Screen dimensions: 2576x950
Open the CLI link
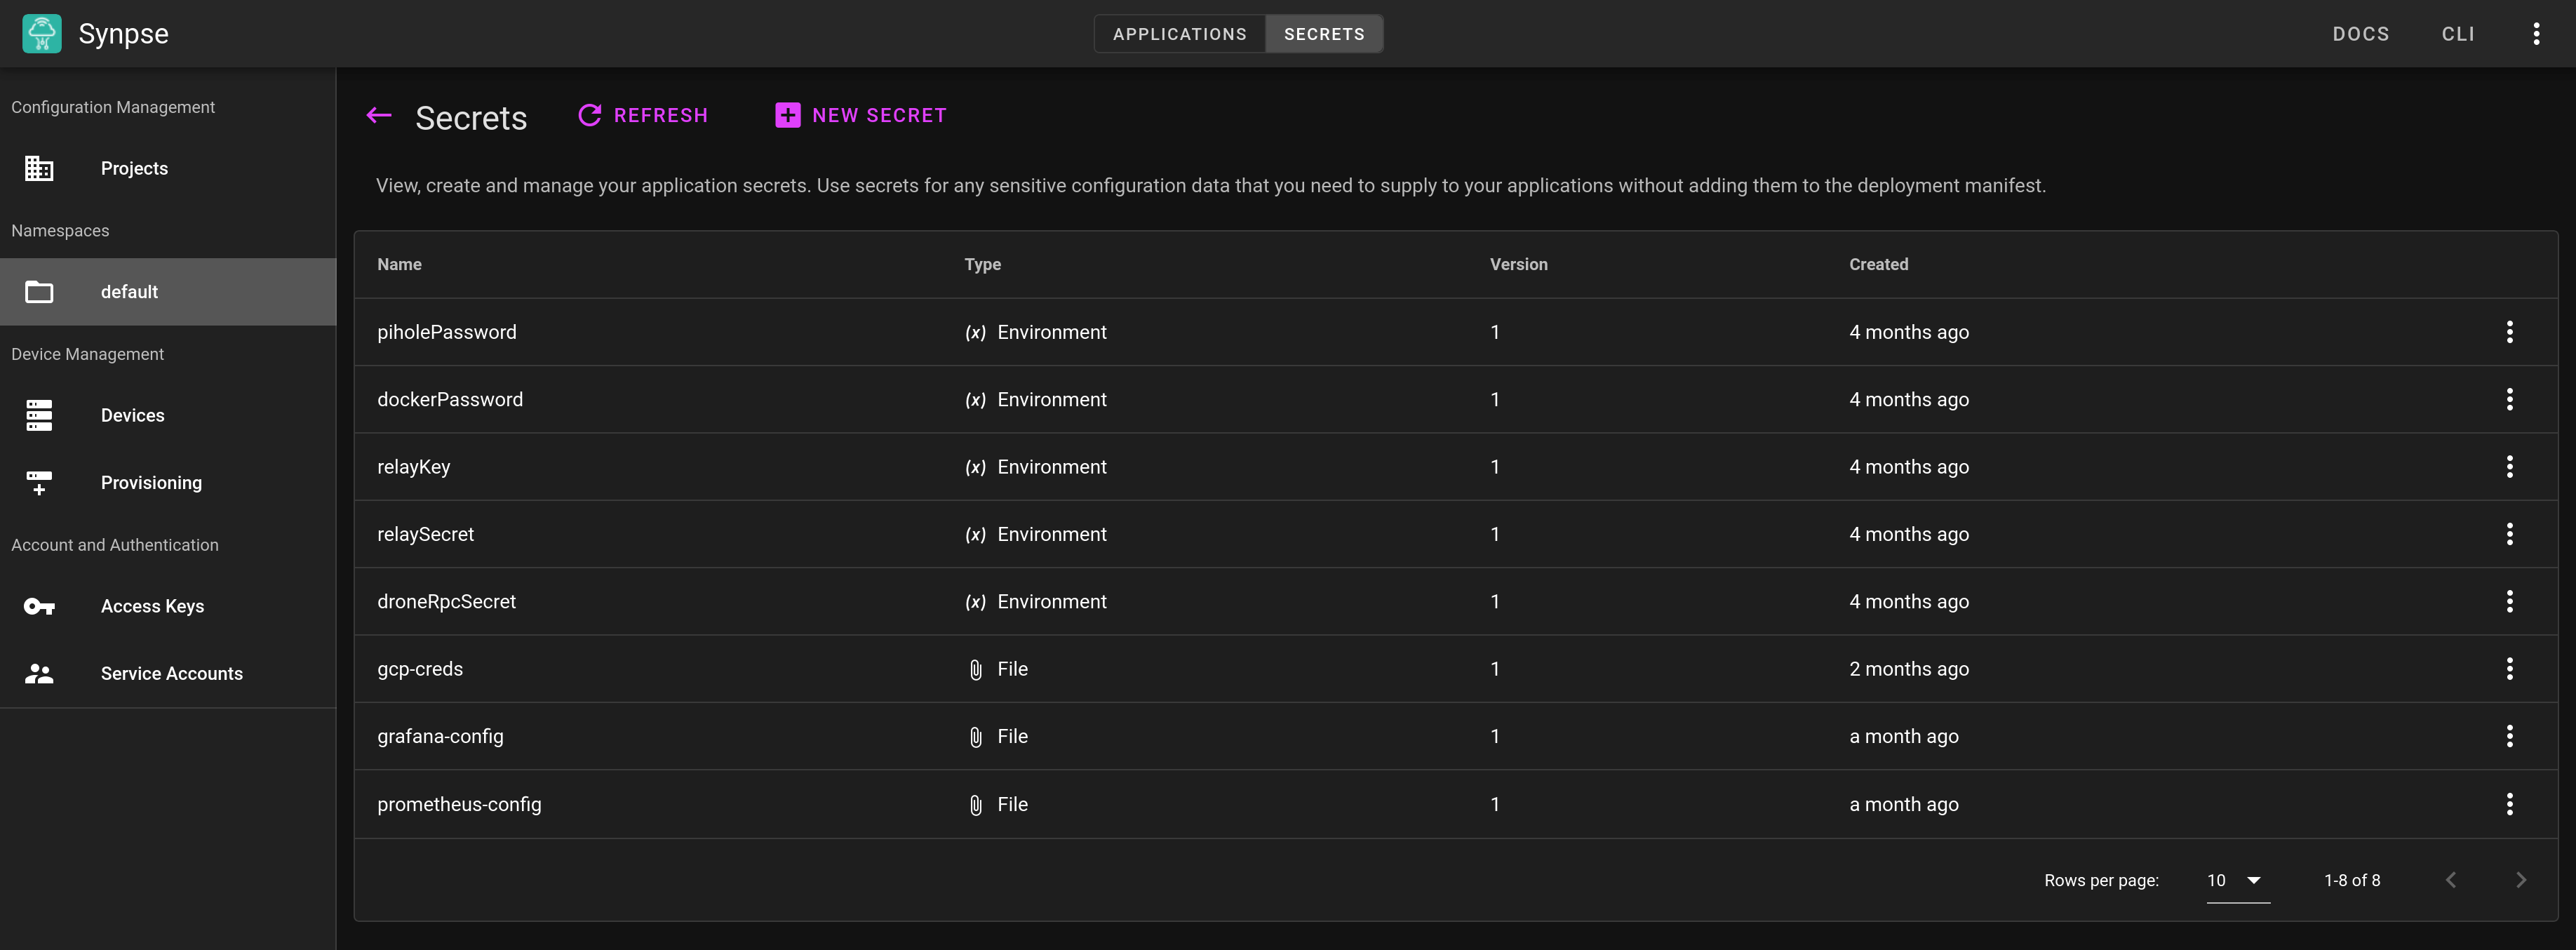[x=2457, y=34]
